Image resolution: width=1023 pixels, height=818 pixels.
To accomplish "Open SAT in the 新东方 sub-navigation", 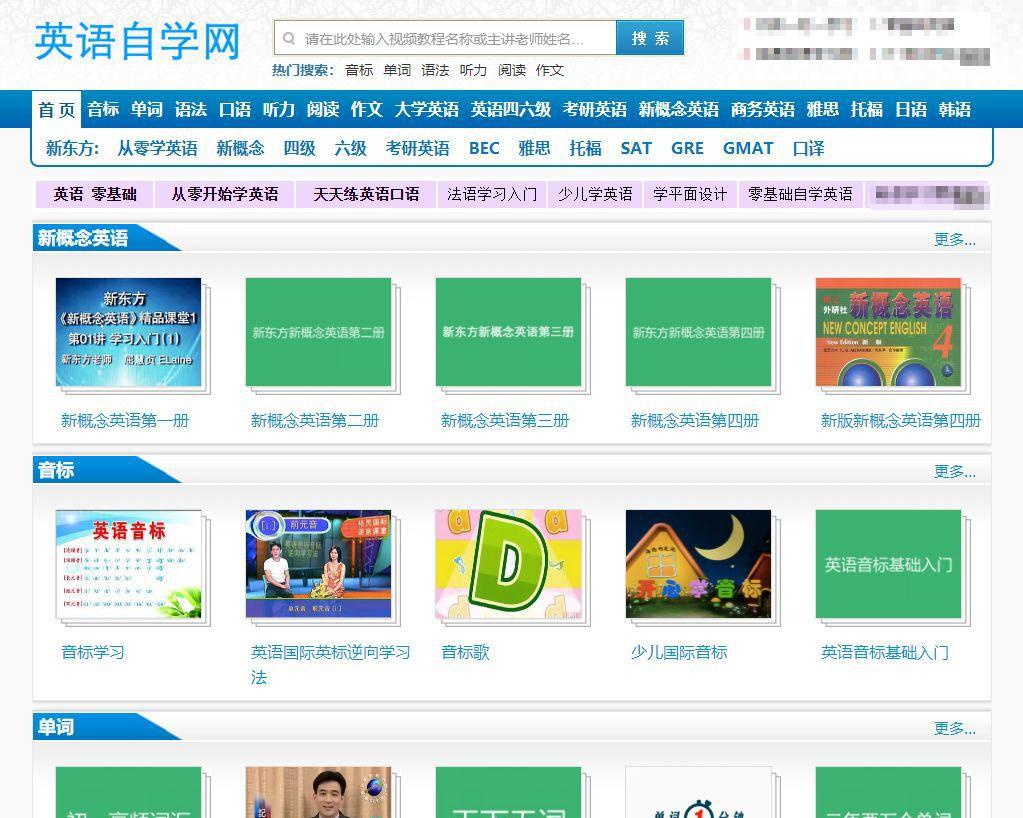I will coord(636,148).
